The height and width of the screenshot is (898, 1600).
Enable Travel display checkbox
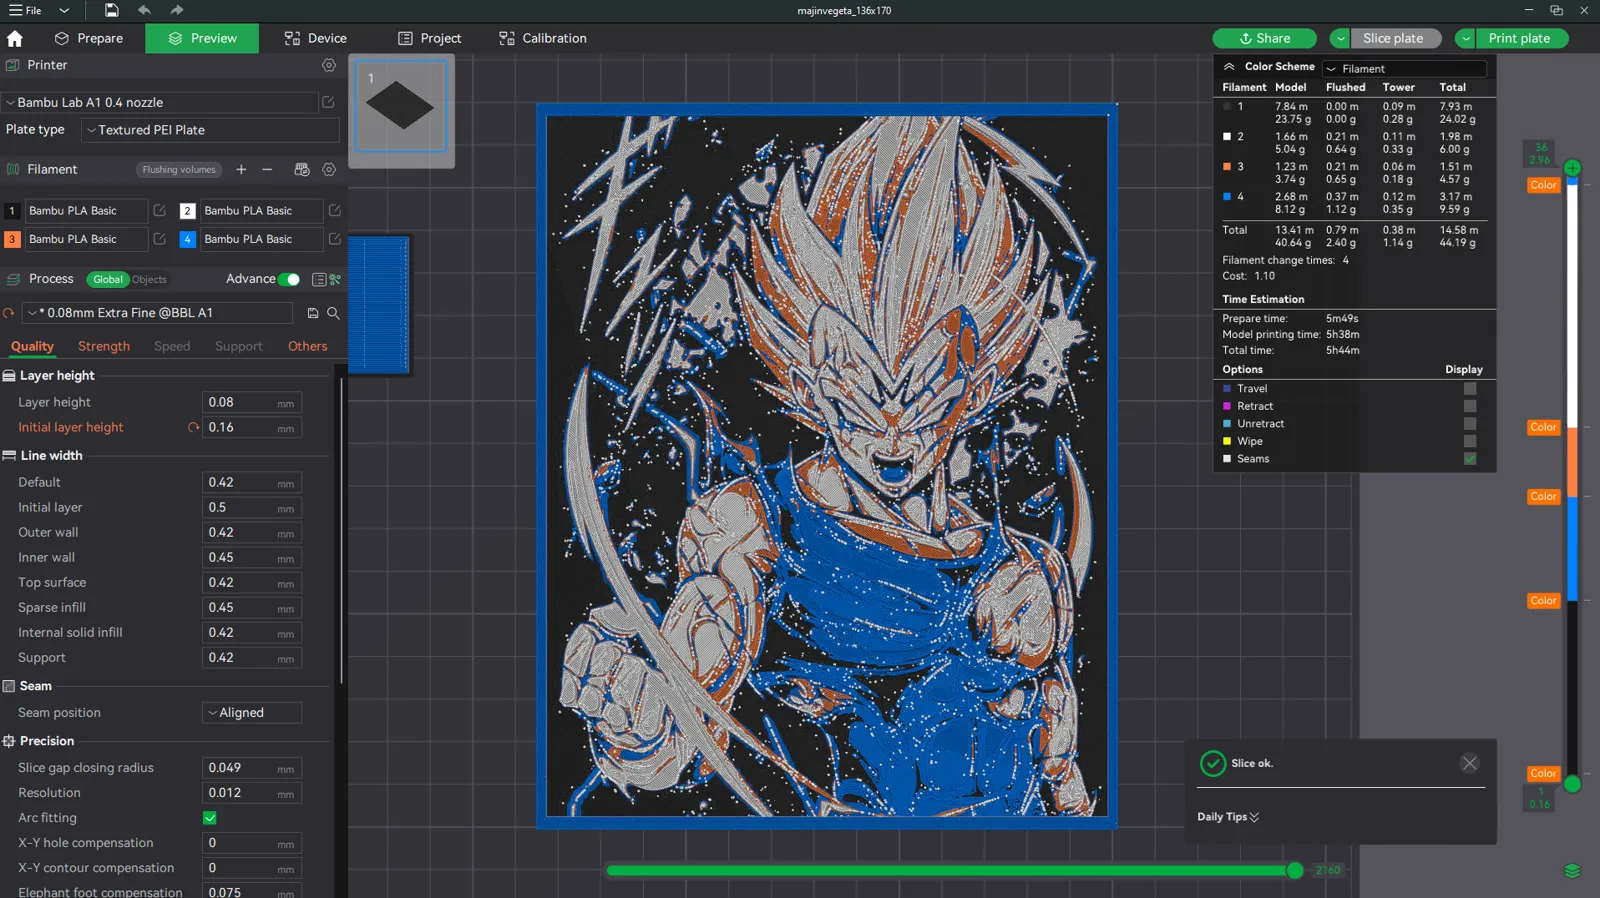coord(1470,389)
